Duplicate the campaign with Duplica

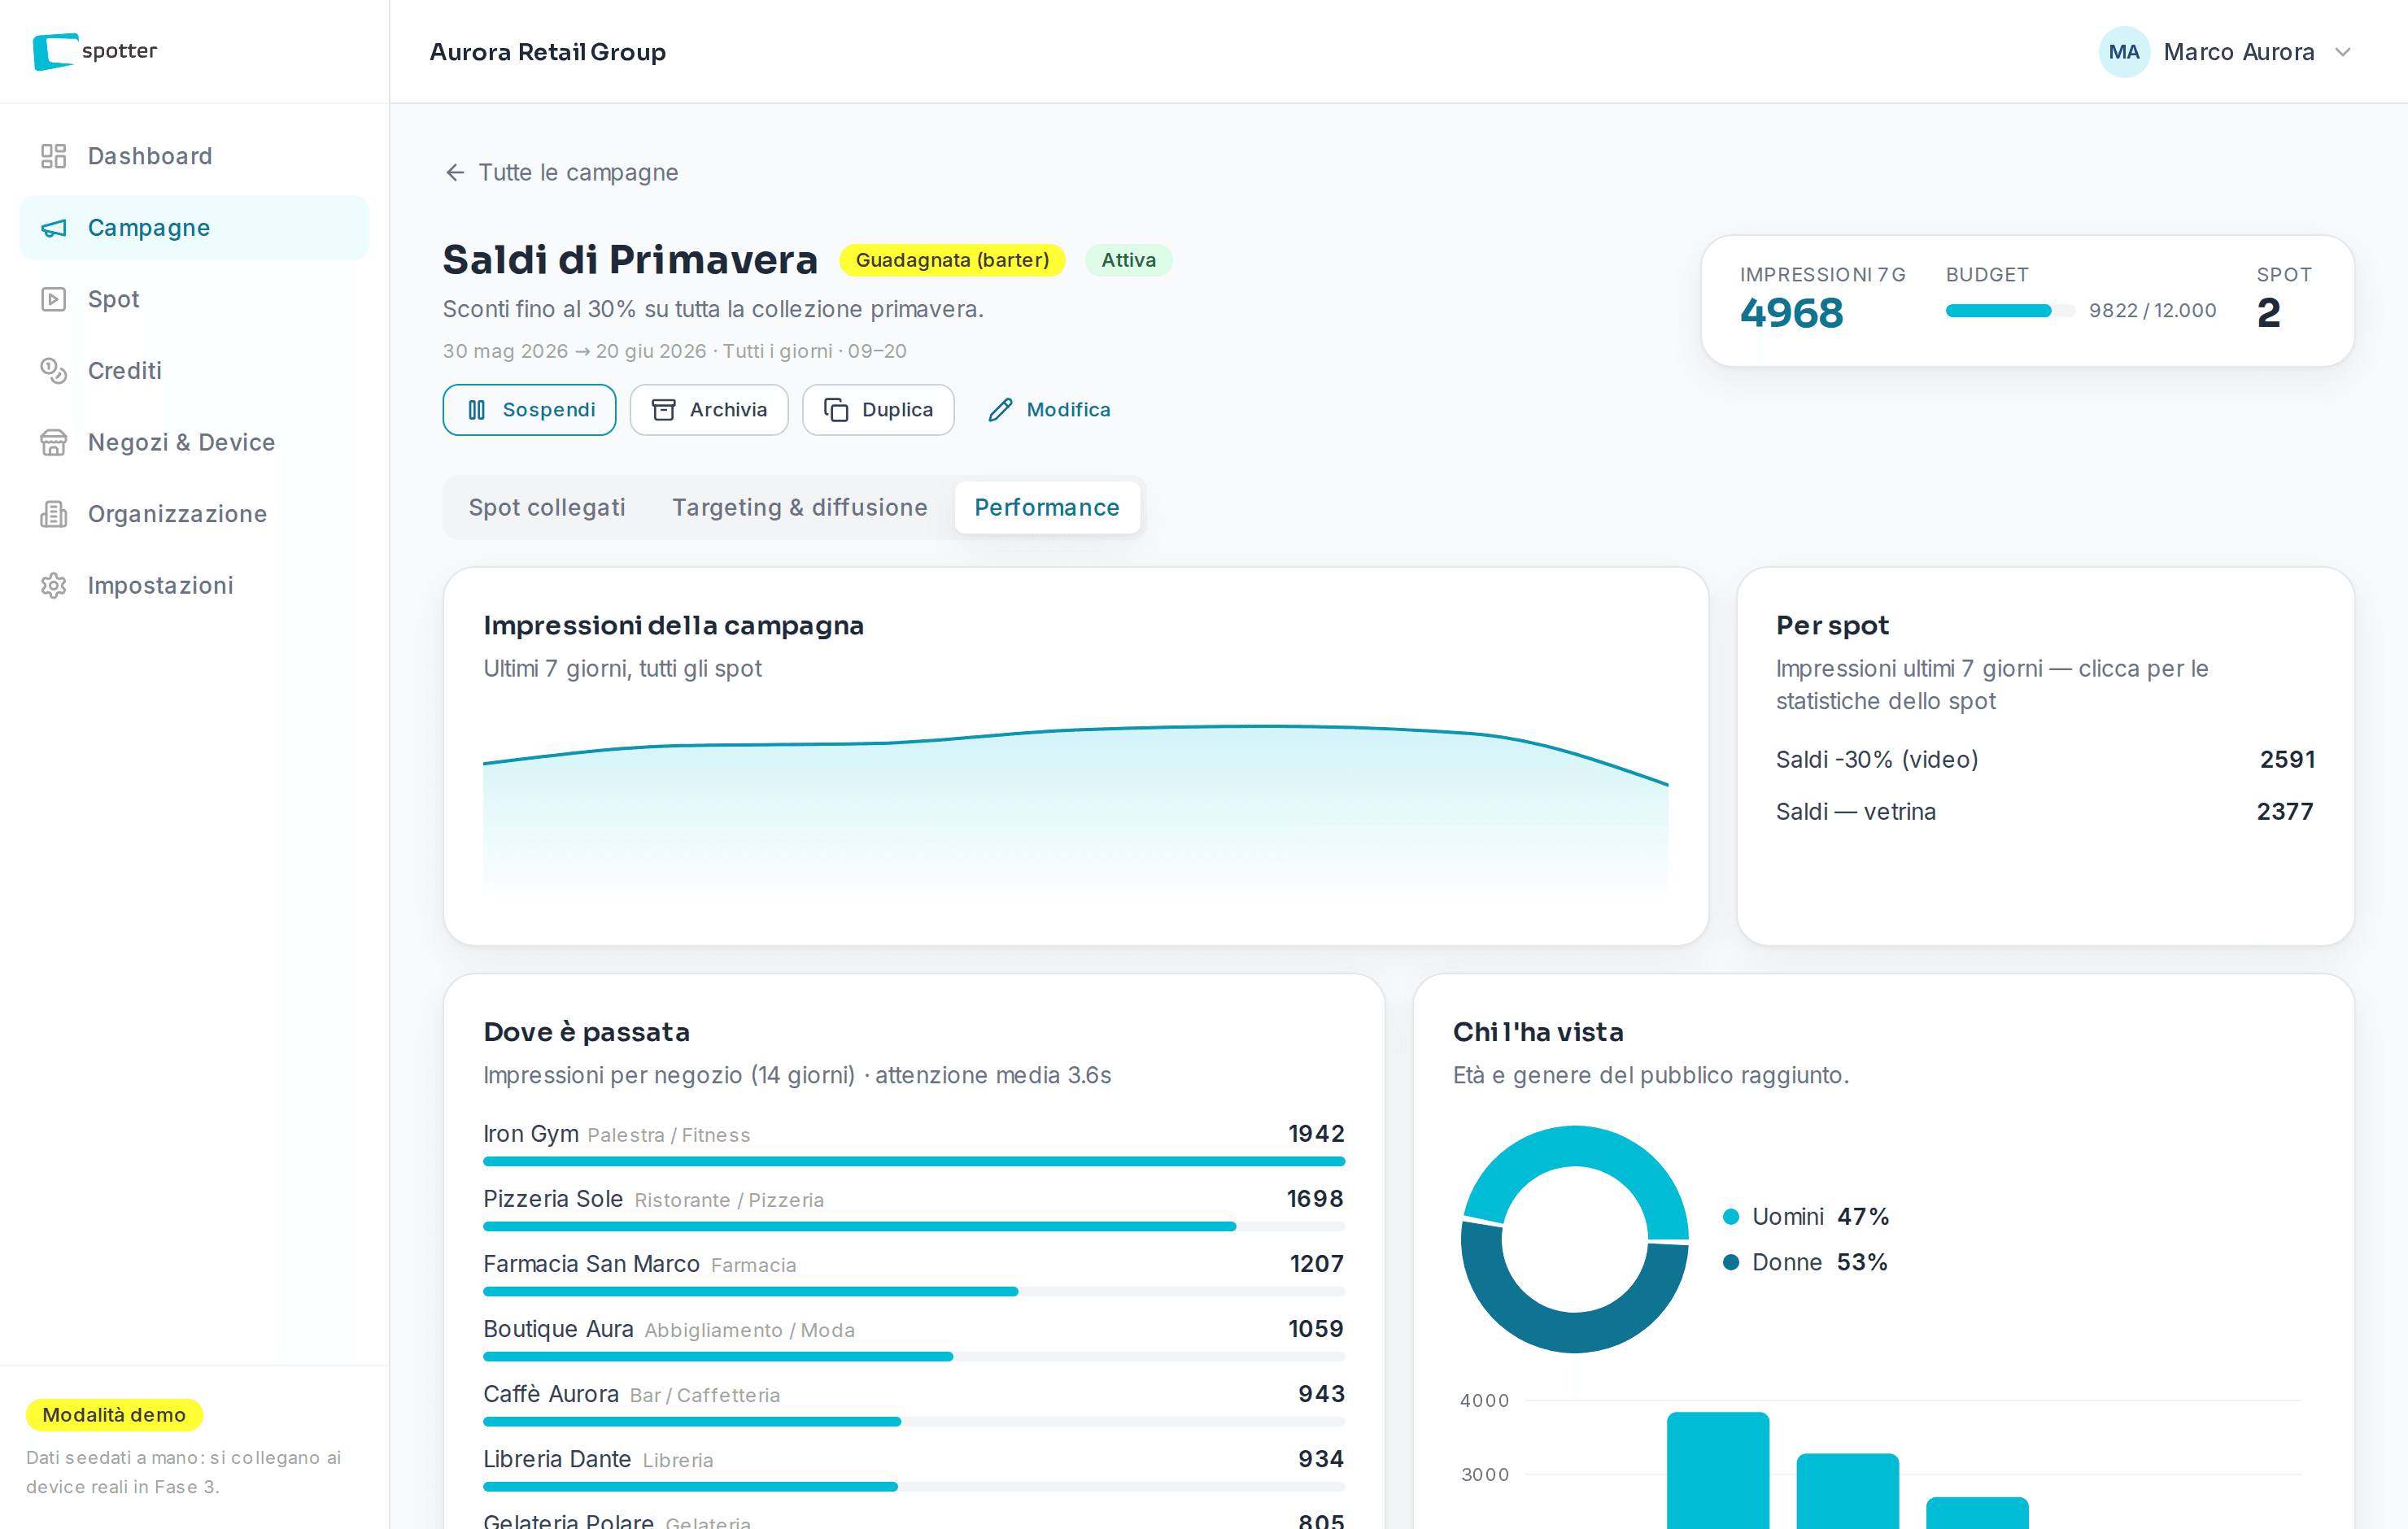tap(878, 410)
